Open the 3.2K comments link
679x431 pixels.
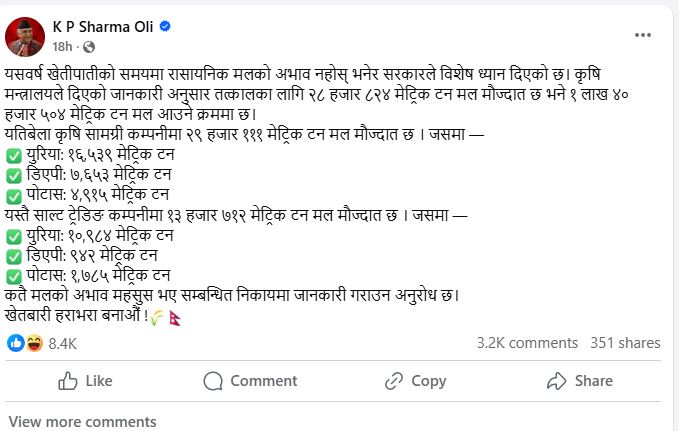(x=527, y=343)
